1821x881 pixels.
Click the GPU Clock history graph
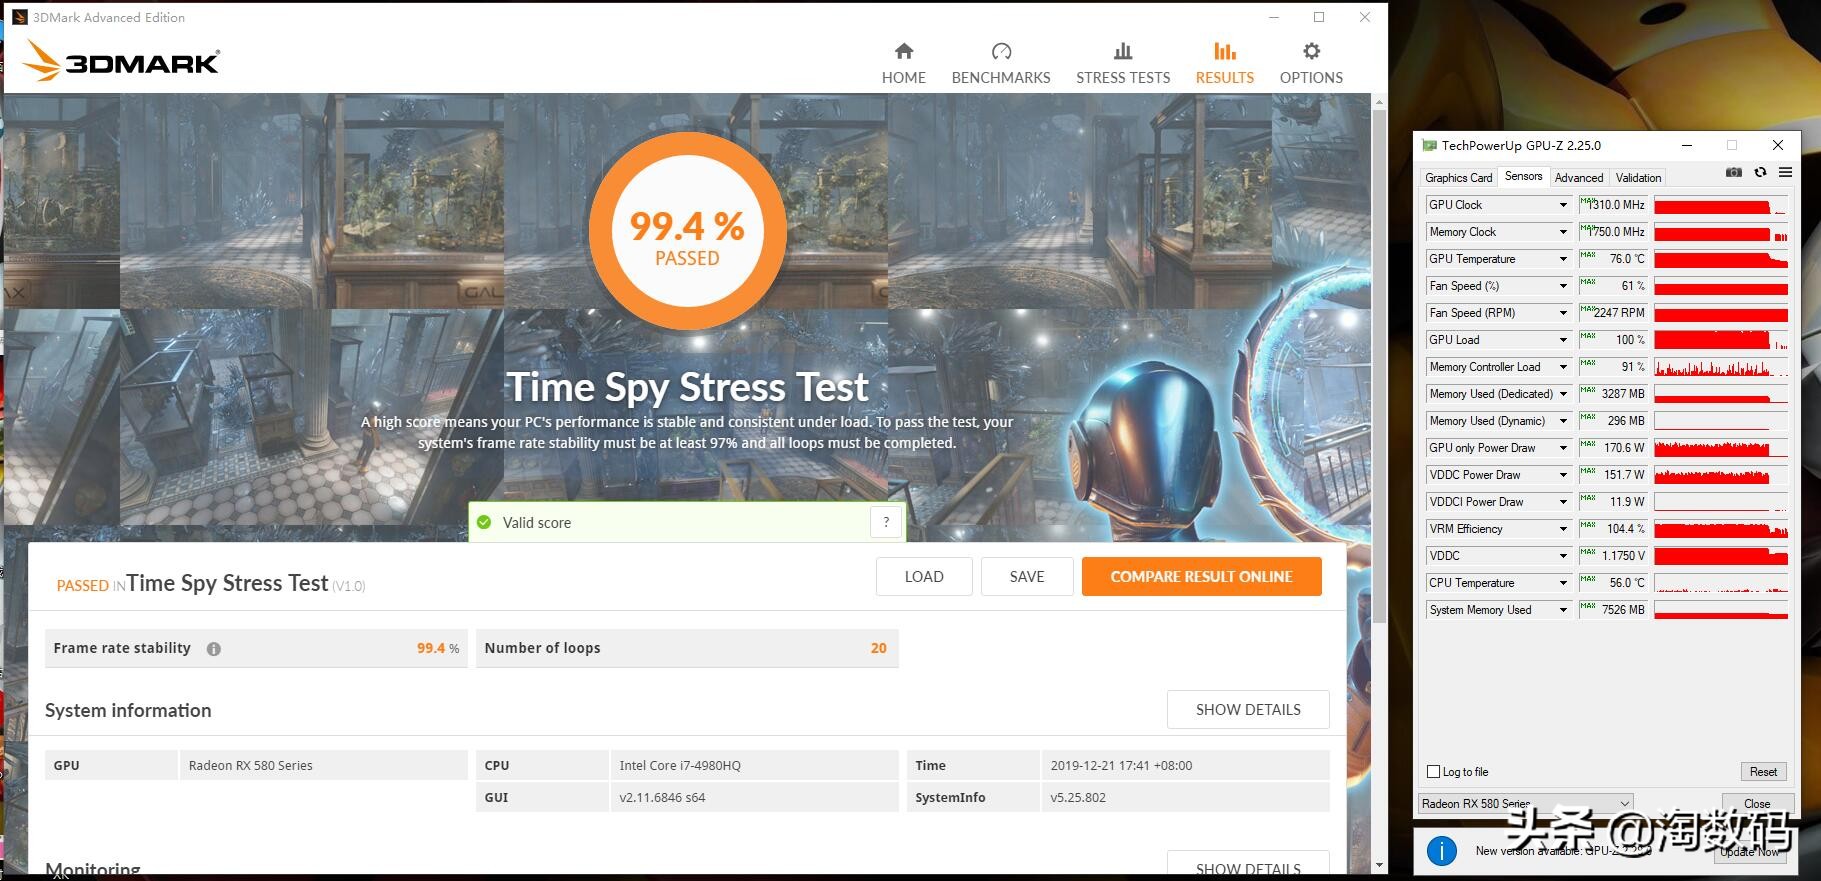(x=1721, y=205)
